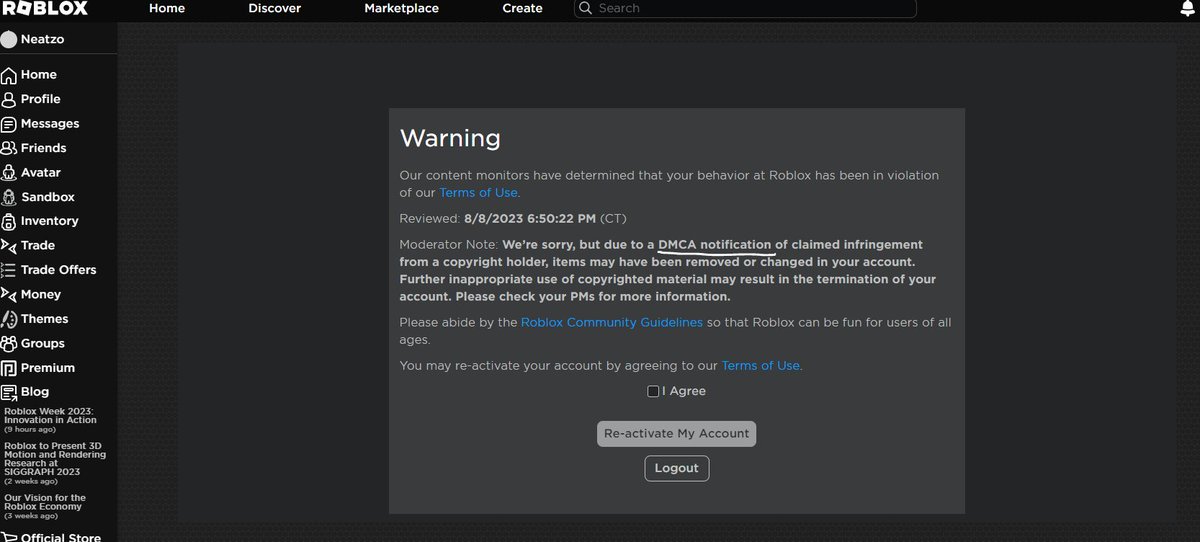Click the Trade Offers label in sidebar

59,270
